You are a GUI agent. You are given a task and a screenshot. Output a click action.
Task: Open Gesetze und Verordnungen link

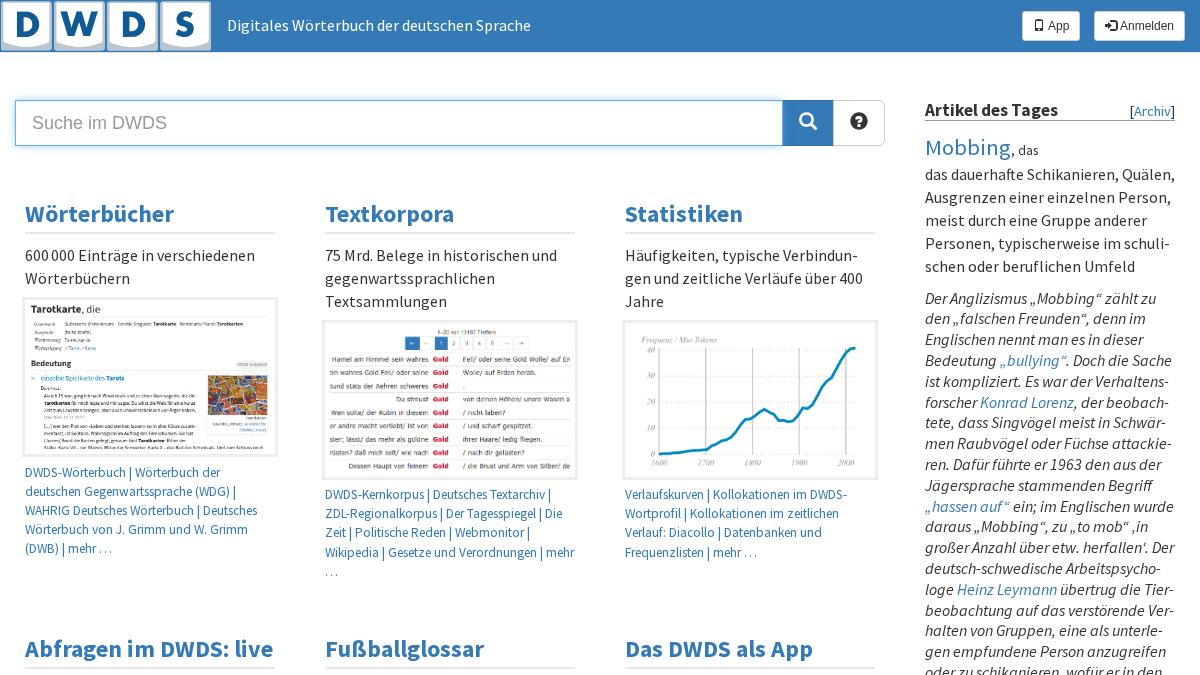coord(463,552)
